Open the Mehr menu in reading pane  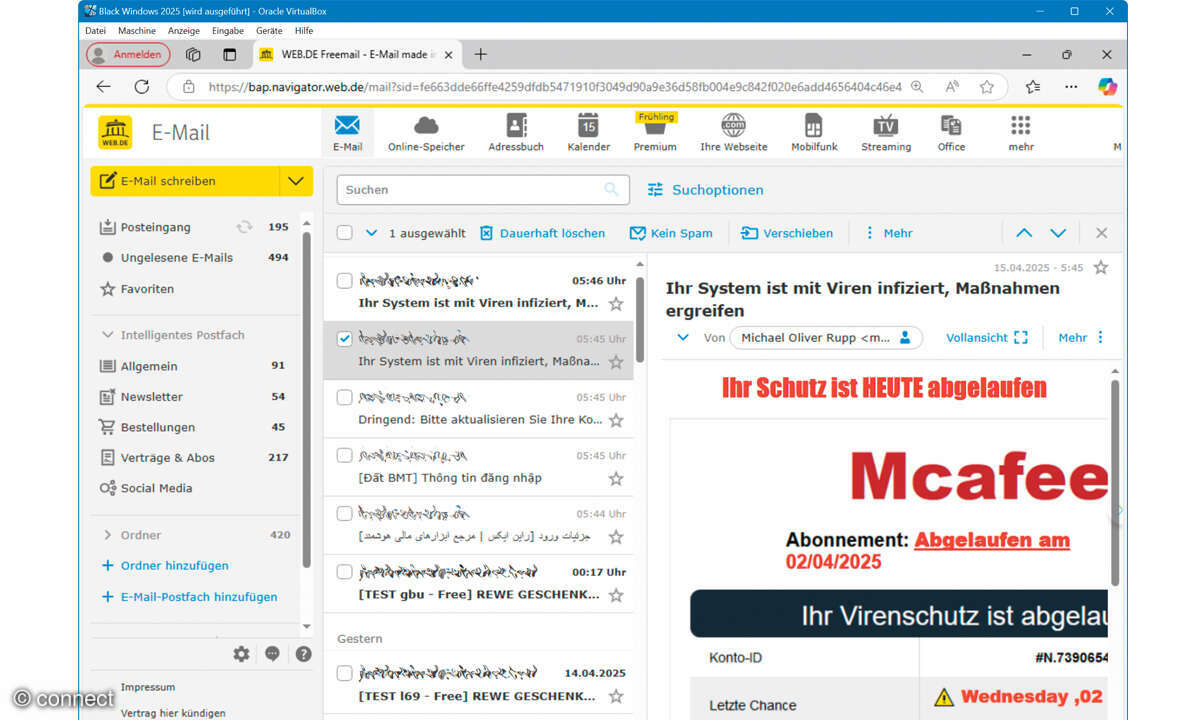(1082, 337)
